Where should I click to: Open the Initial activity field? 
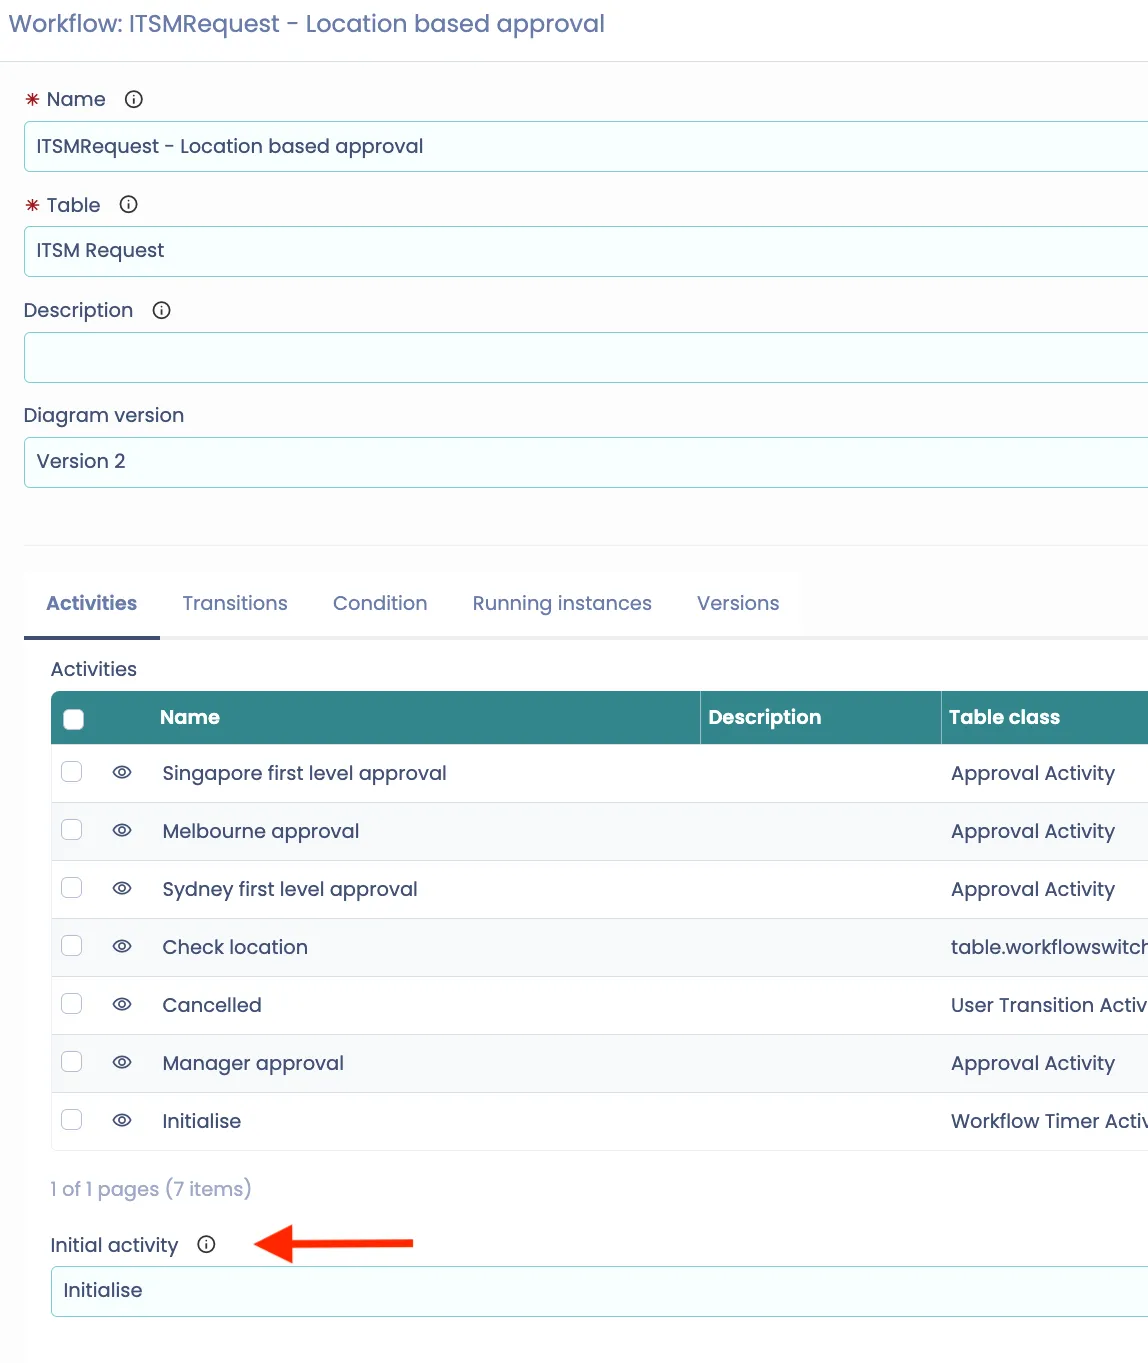[599, 1291]
